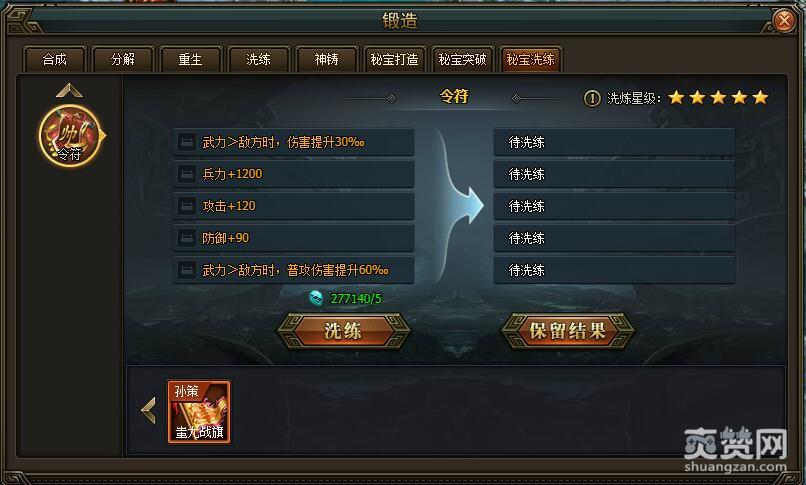
Task: Click the first refinement star
Action: tap(676, 97)
